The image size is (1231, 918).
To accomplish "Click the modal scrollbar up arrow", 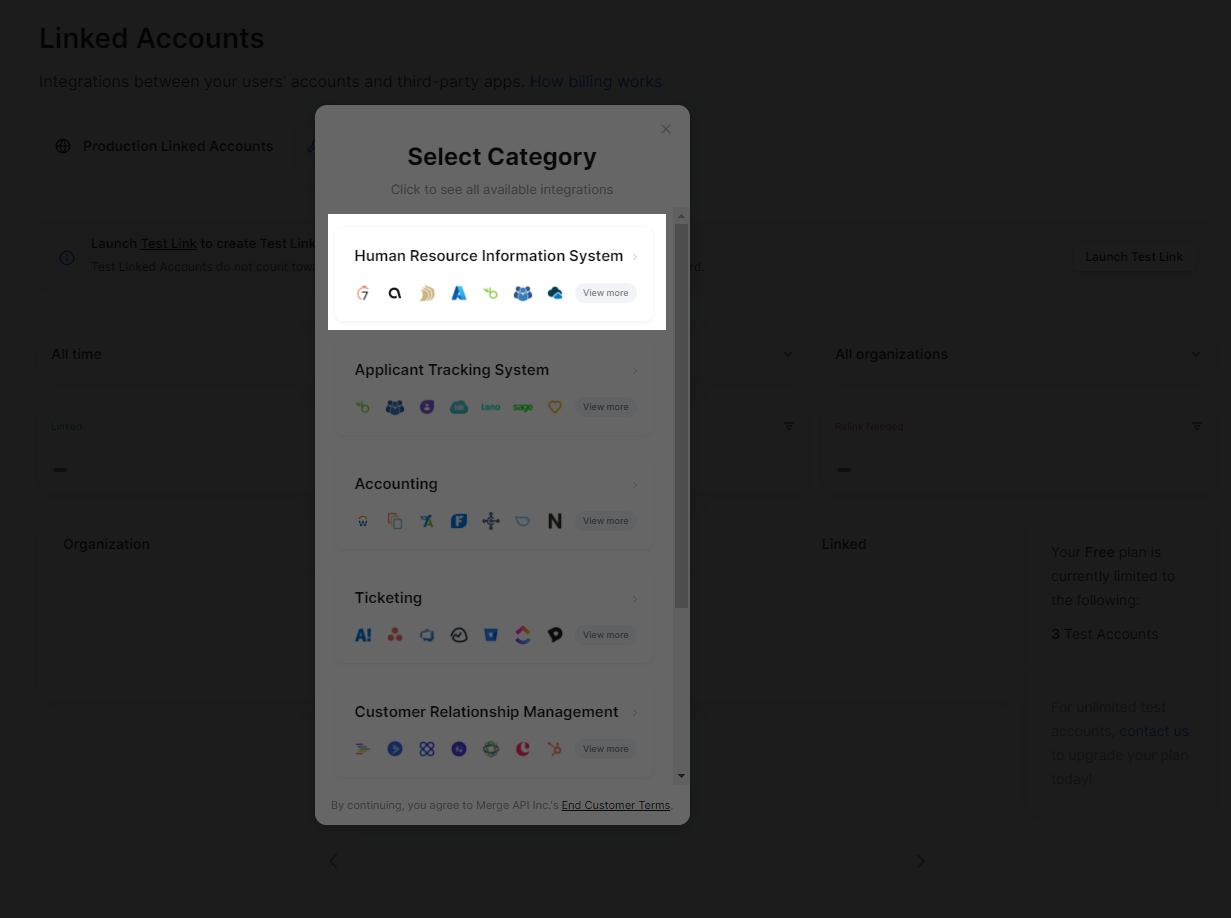I will tap(681, 215).
